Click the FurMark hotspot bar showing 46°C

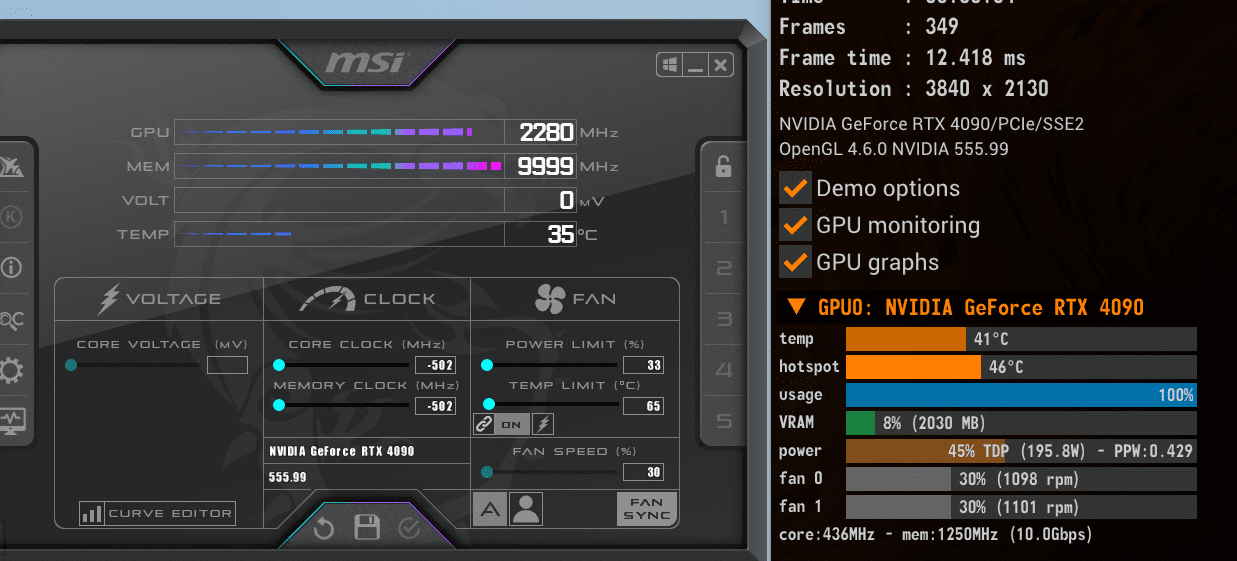(1021, 367)
